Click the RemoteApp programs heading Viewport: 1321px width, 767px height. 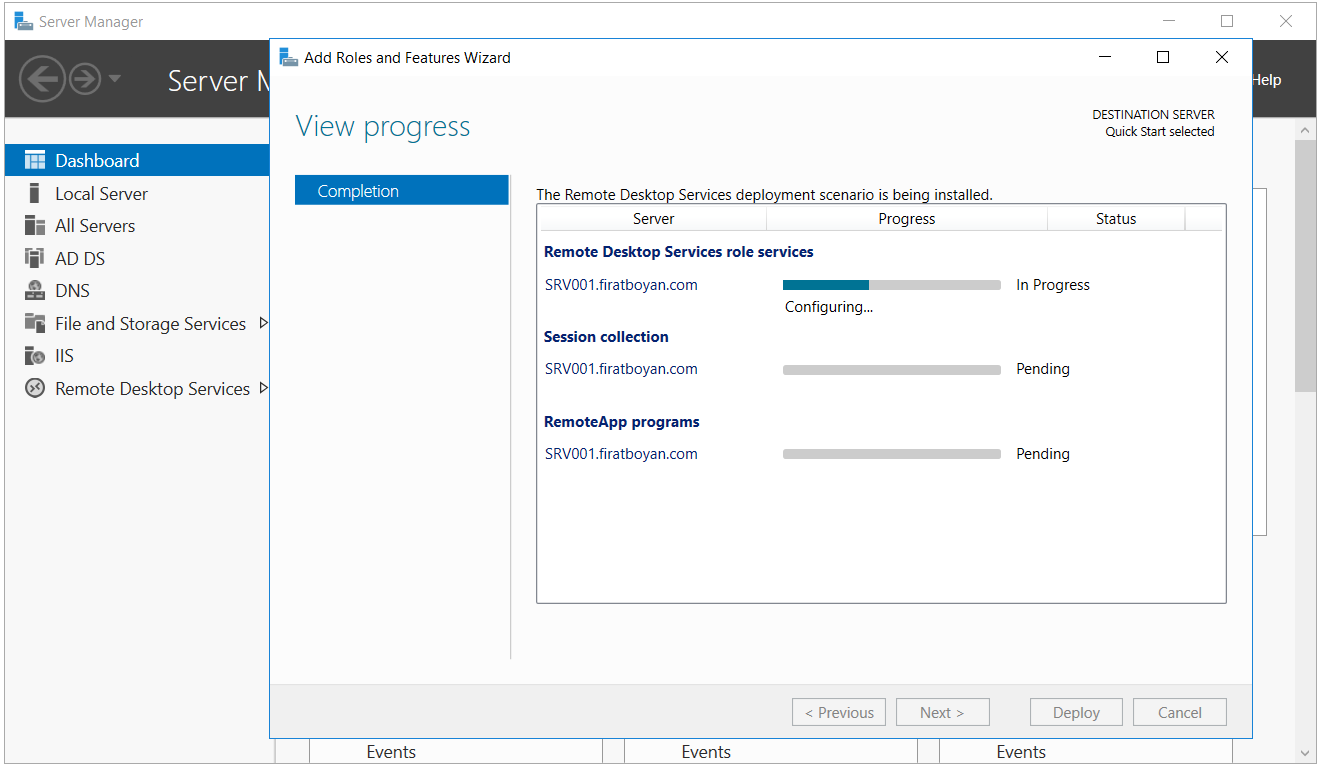click(622, 422)
